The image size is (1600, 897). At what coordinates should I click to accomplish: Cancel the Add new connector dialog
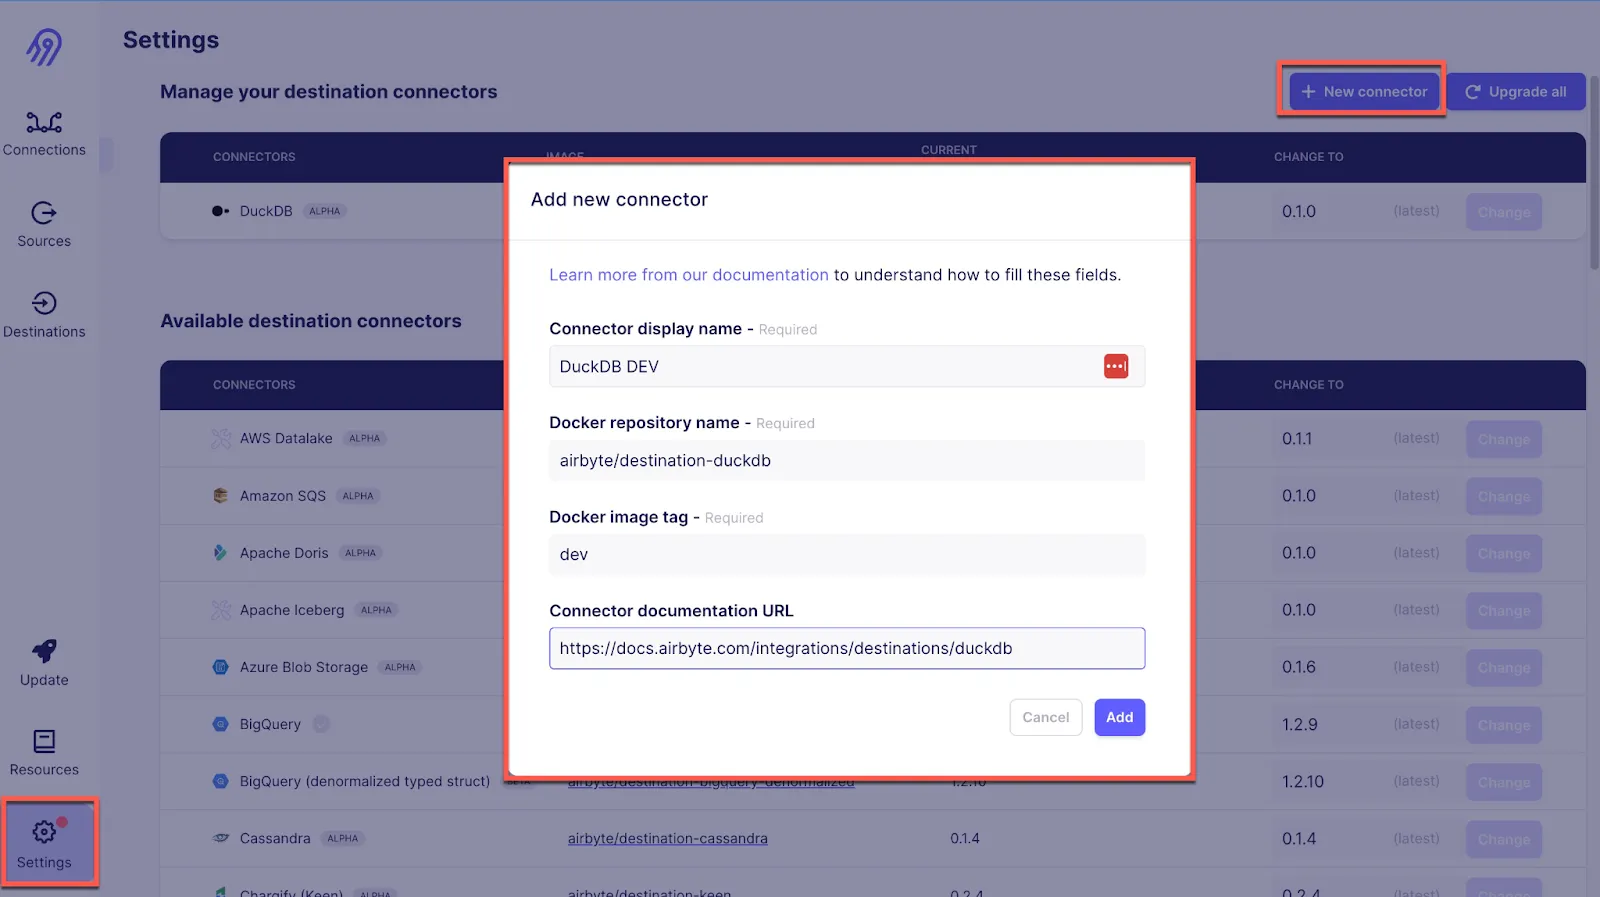1046,717
